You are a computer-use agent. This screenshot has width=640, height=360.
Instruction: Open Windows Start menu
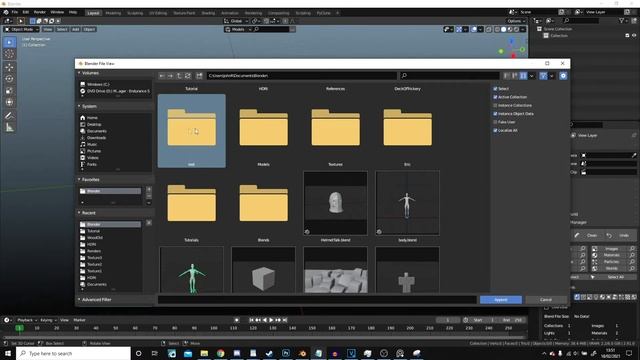[8, 353]
